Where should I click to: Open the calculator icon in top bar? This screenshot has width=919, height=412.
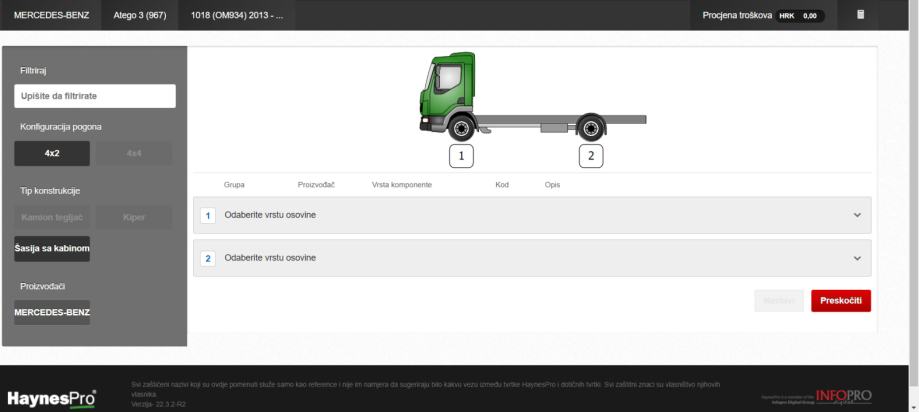tap(860, 15)
